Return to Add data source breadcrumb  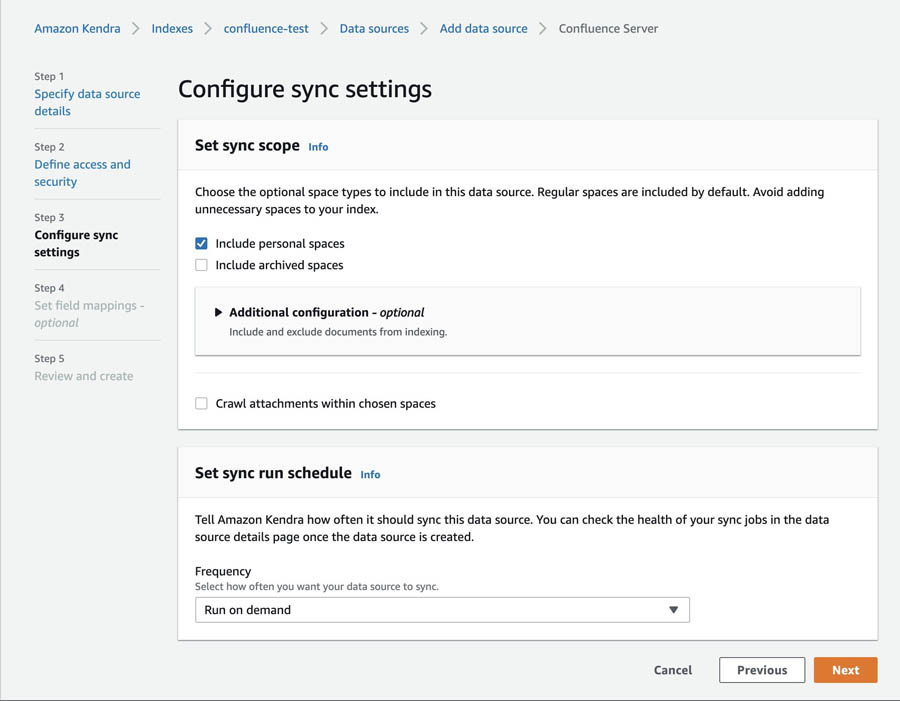coord(483,29)
